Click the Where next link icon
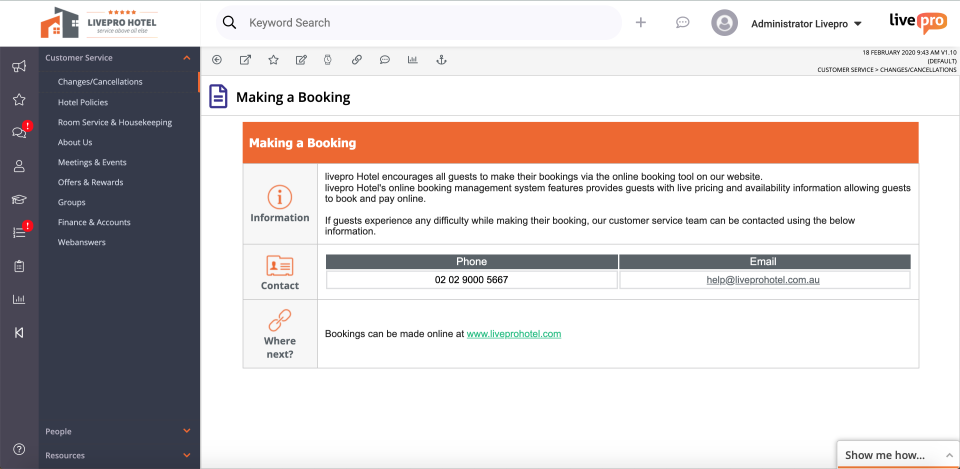This screenshot has height=469, width=960. tap(280, 320)
